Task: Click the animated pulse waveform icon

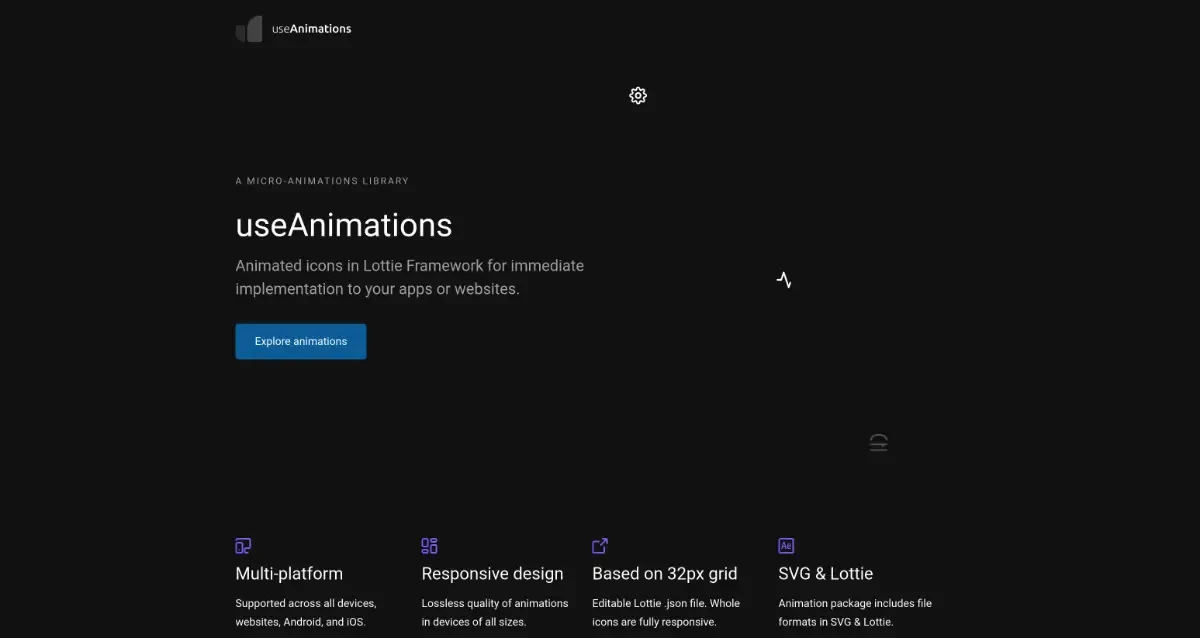Action: point(784,280)
